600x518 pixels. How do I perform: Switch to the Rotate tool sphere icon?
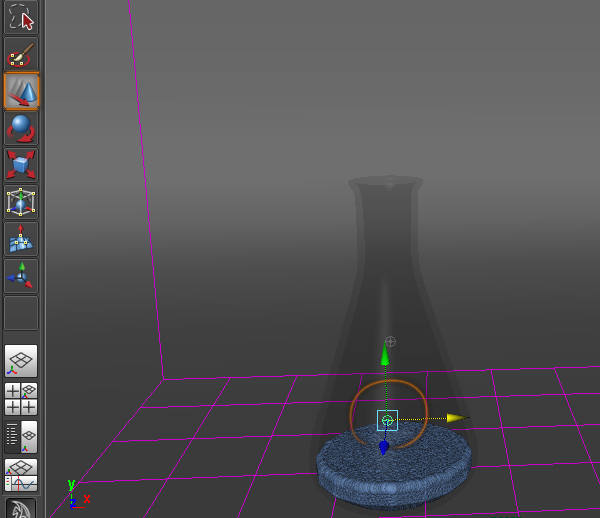click(x=21, y=128)
